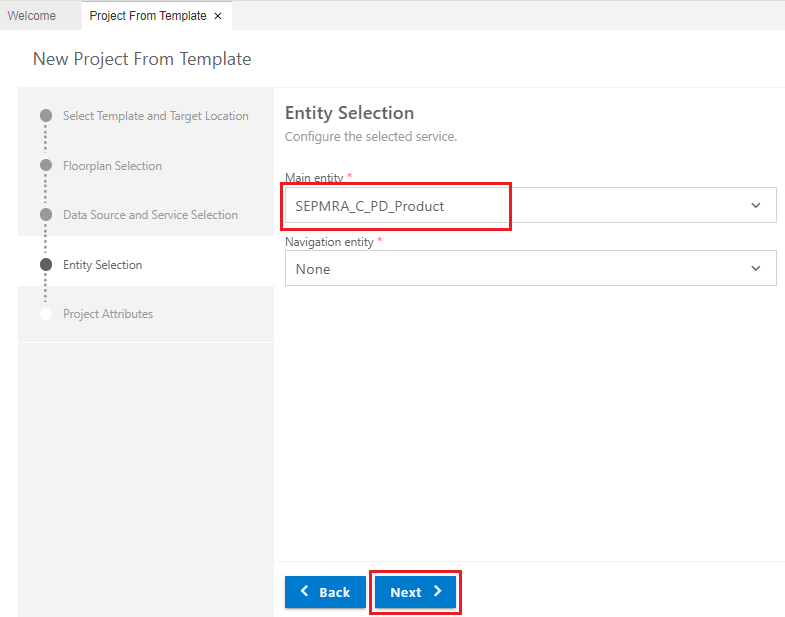
Task: Select the Entity Selection wizard step
Action: [103, 264]
